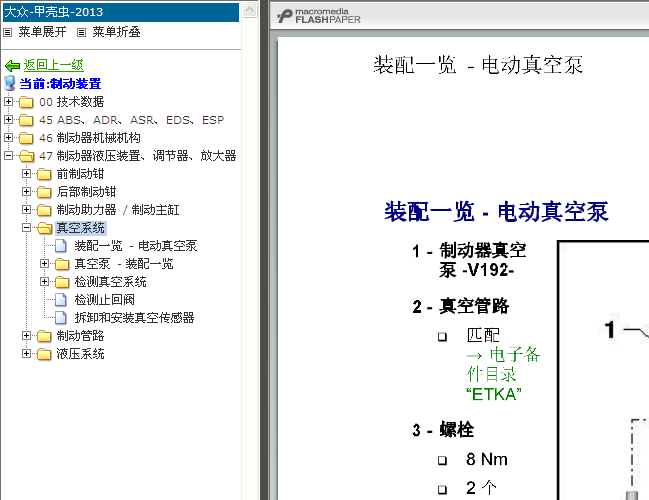649x500 pixels.
Task: Select the 大众-甲壳虫-2013 title entry
Action: [x=121, y=12]
